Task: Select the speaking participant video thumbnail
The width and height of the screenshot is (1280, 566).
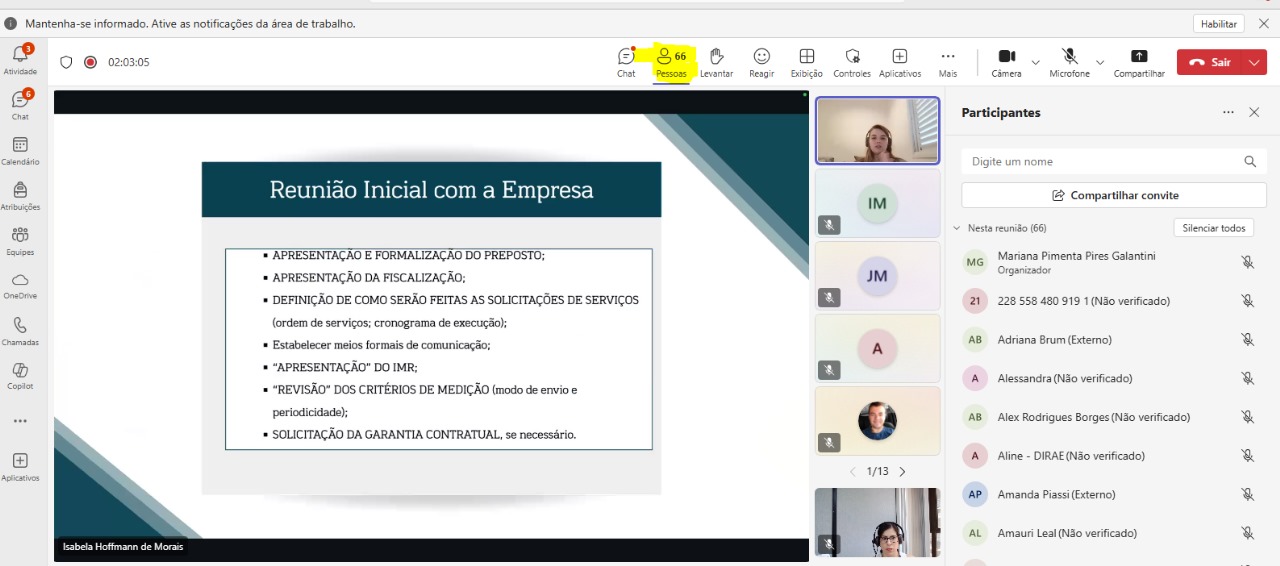Action: click(878, 130)
